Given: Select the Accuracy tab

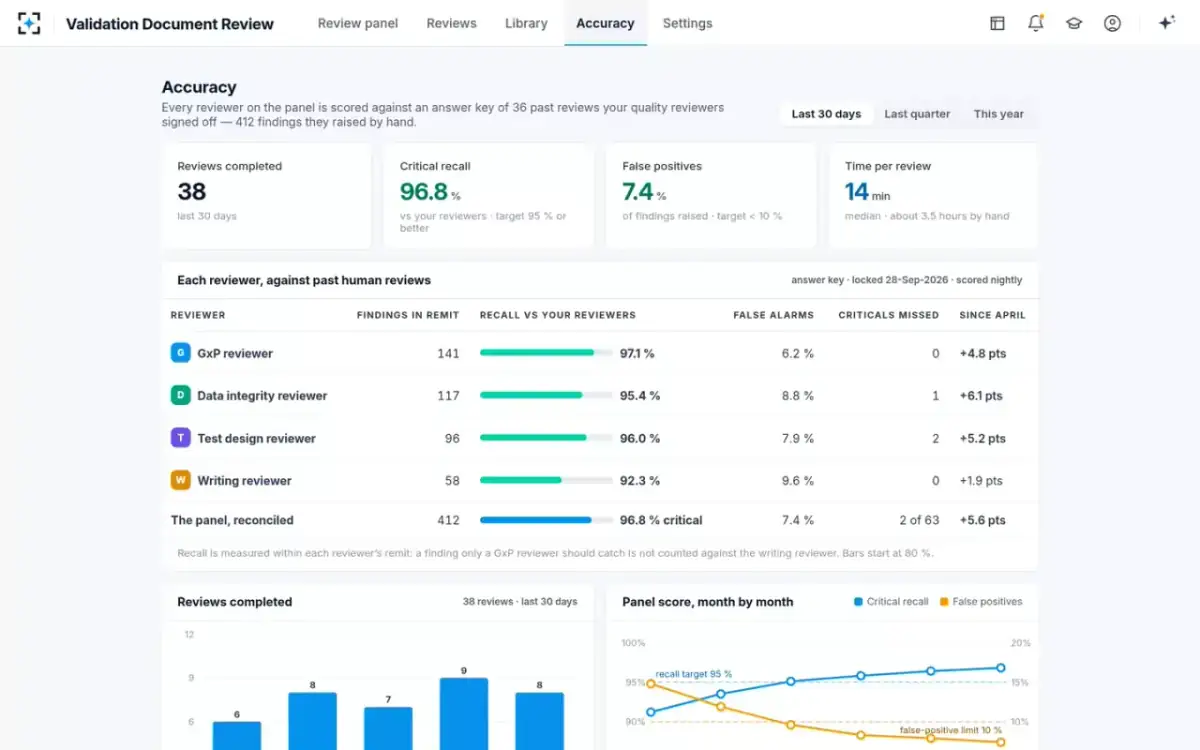Looking at the screenshot, I should [605, 23].
